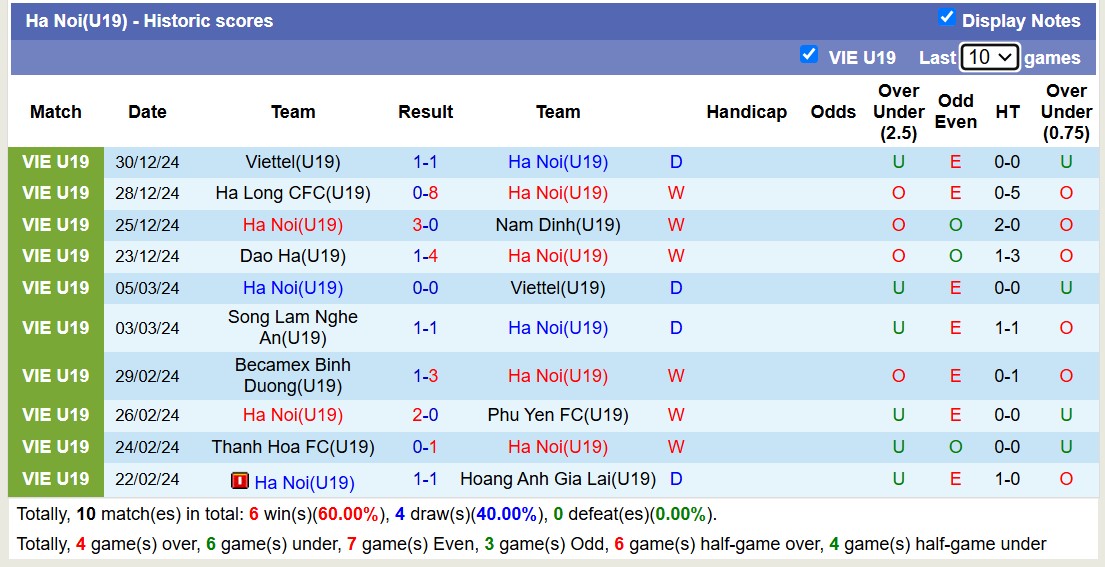Toggle the Display Notes checkbox
The height and width of the screenshot is (567, 1105).
[x=946, y=18]
